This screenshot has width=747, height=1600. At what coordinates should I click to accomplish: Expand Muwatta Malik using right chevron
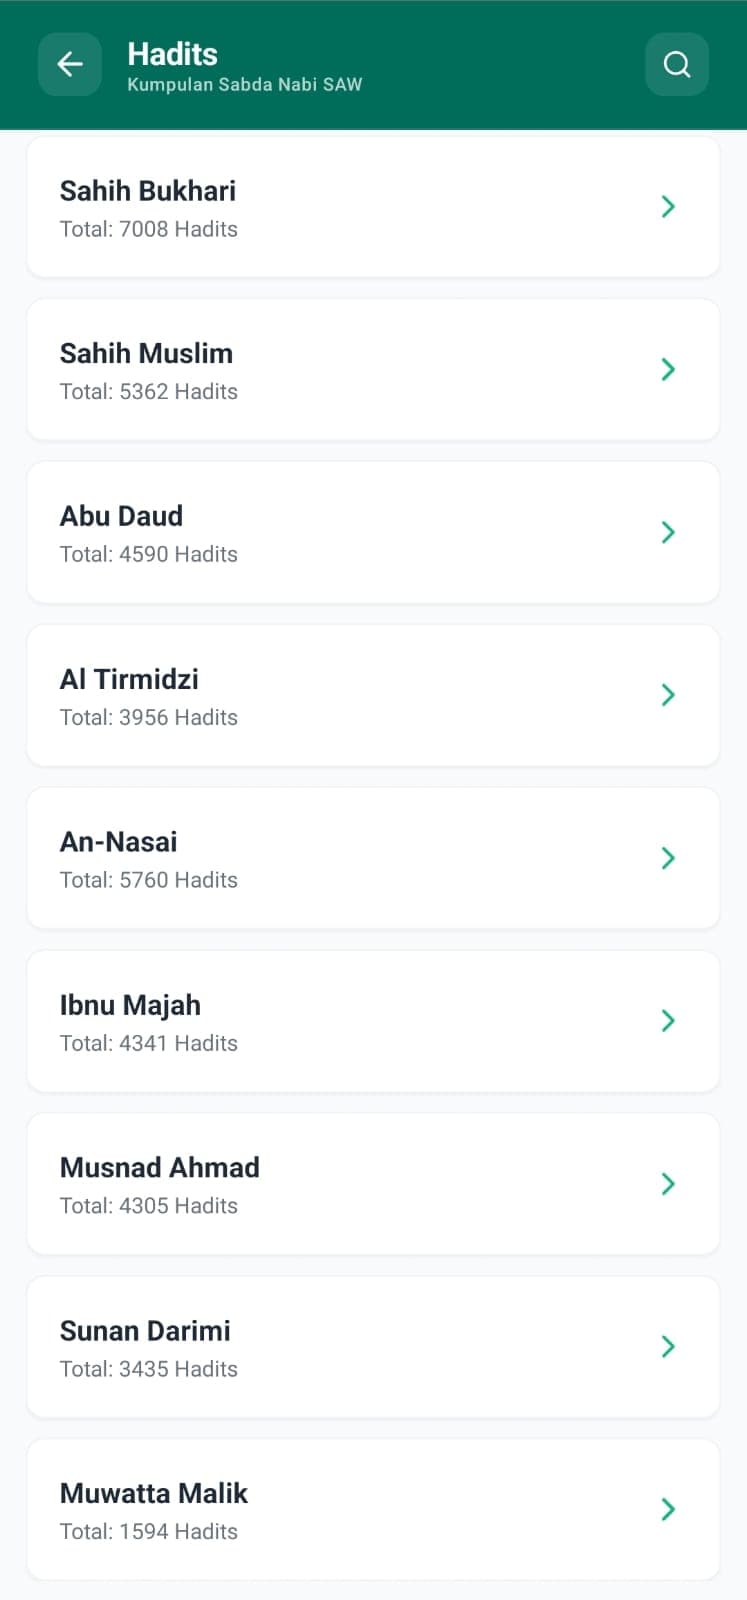(x=668, y=1510)
